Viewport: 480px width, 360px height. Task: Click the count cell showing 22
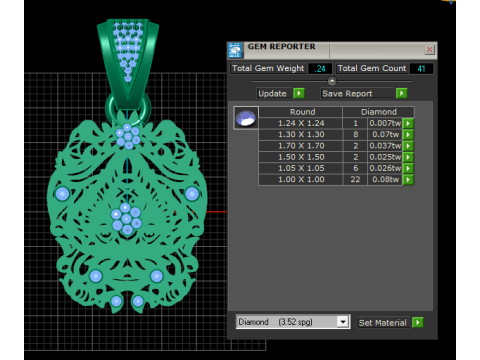click(355, 180)
